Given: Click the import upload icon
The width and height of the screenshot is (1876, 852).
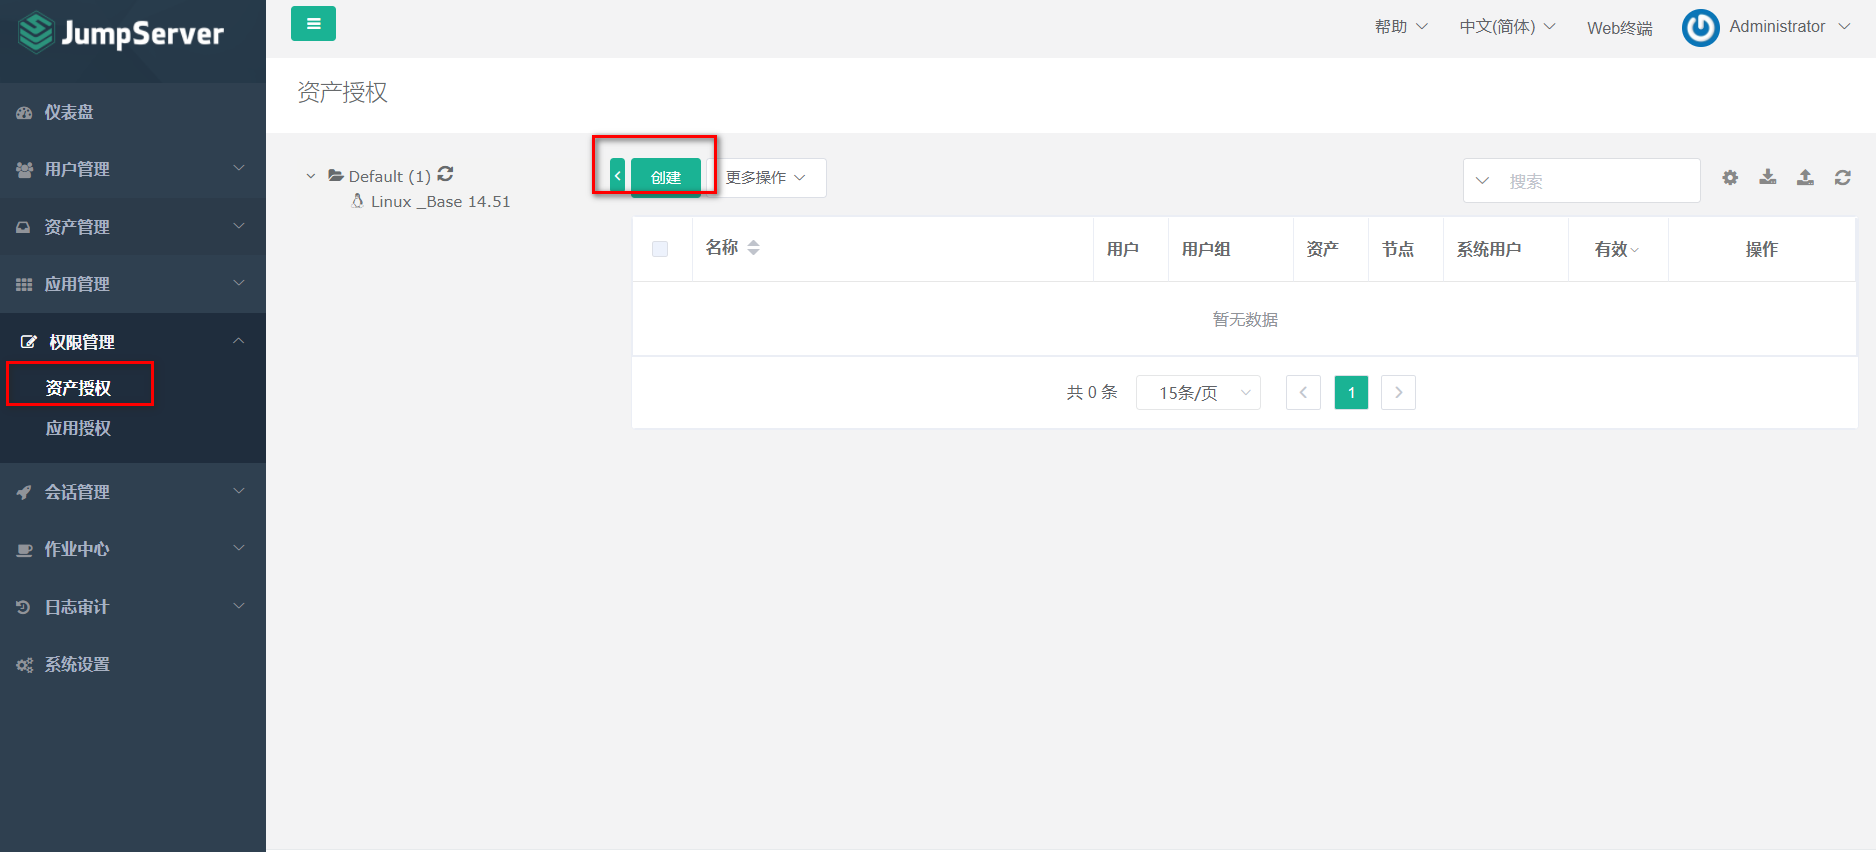Looking at the screenshot, I should [x=1805, y=177].
